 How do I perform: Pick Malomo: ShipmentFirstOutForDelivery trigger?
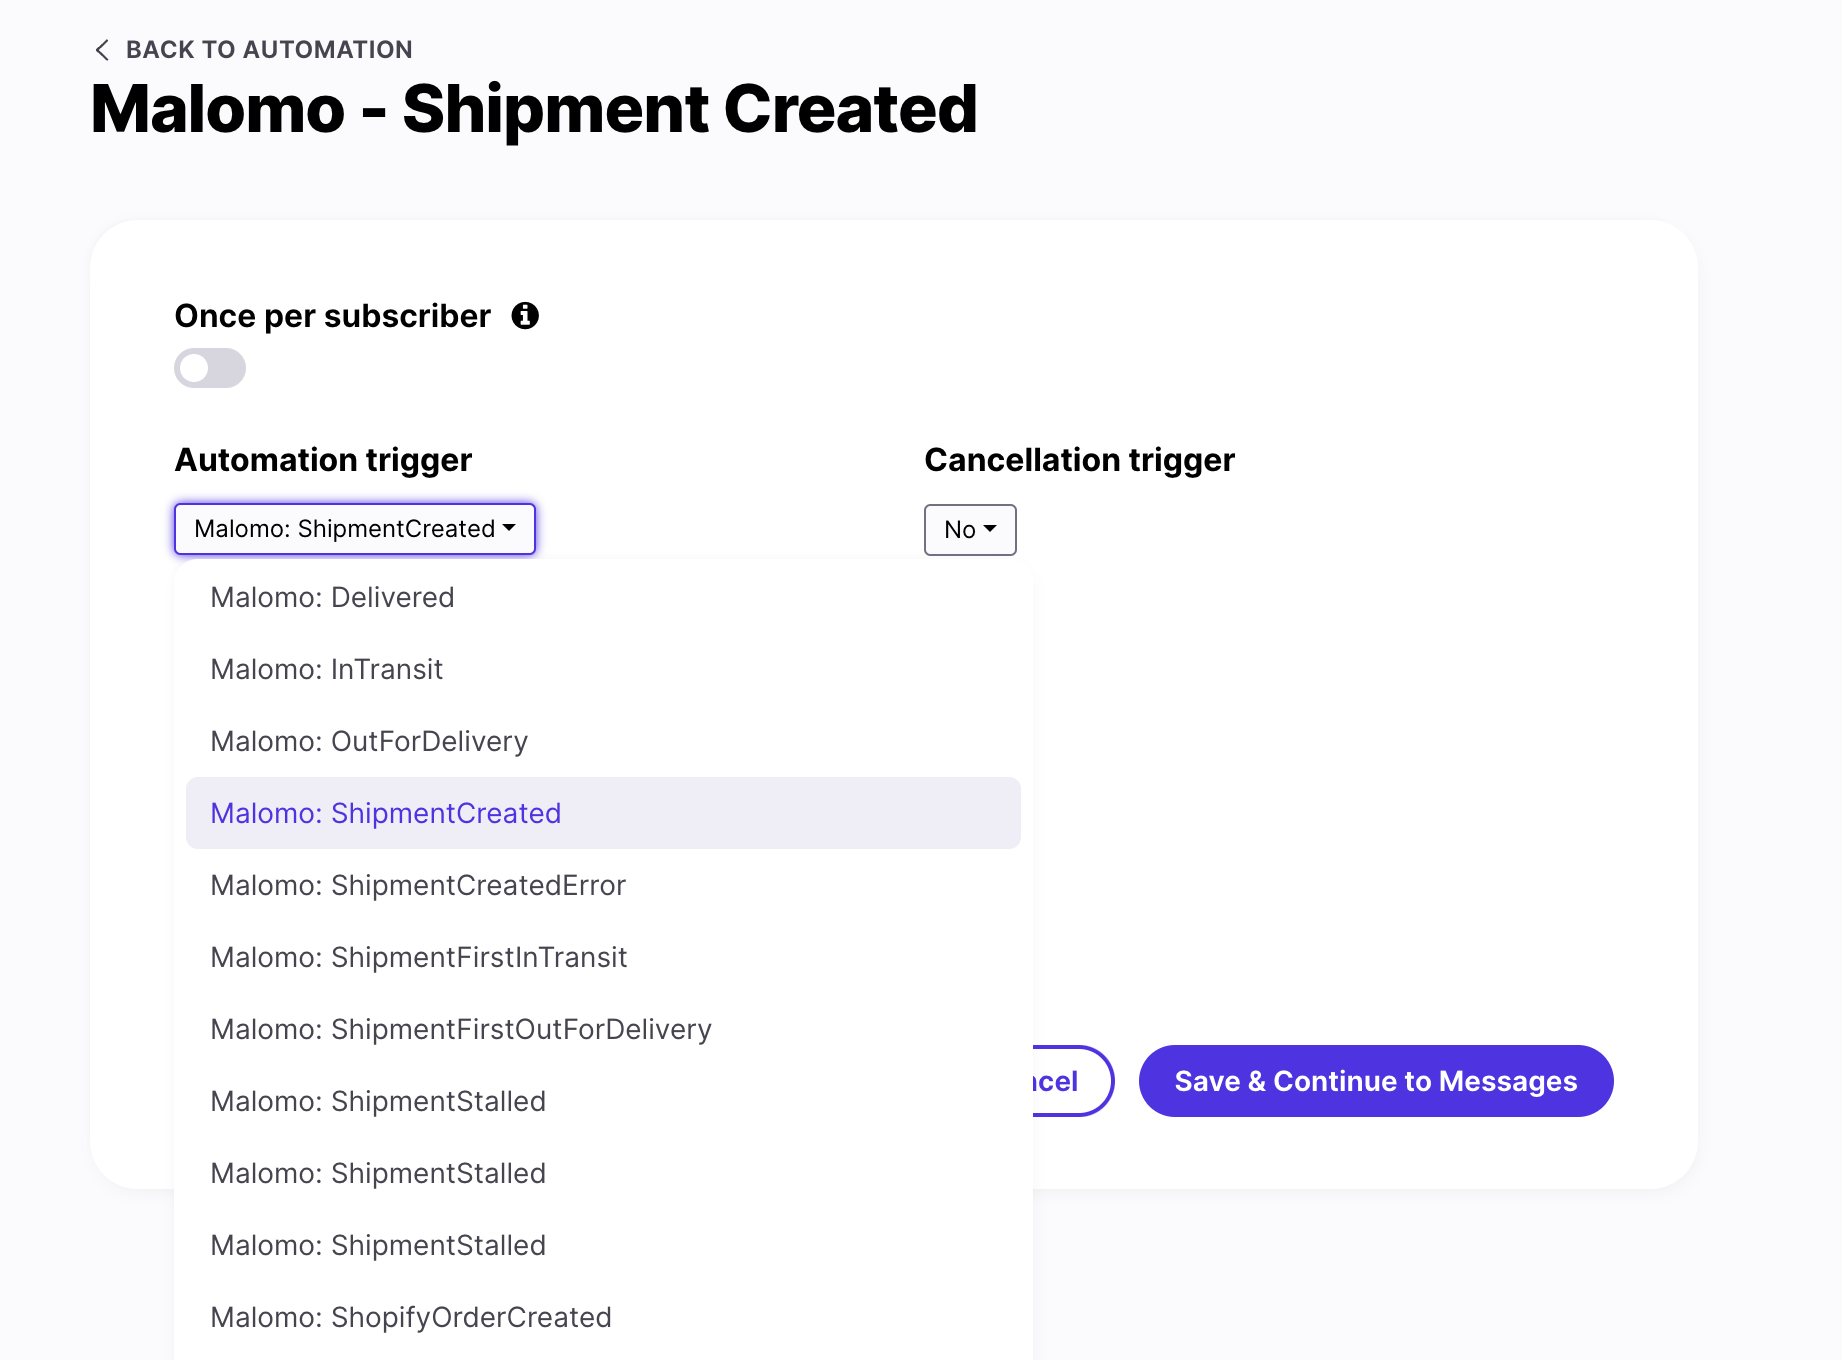(x=461, y=1030)
